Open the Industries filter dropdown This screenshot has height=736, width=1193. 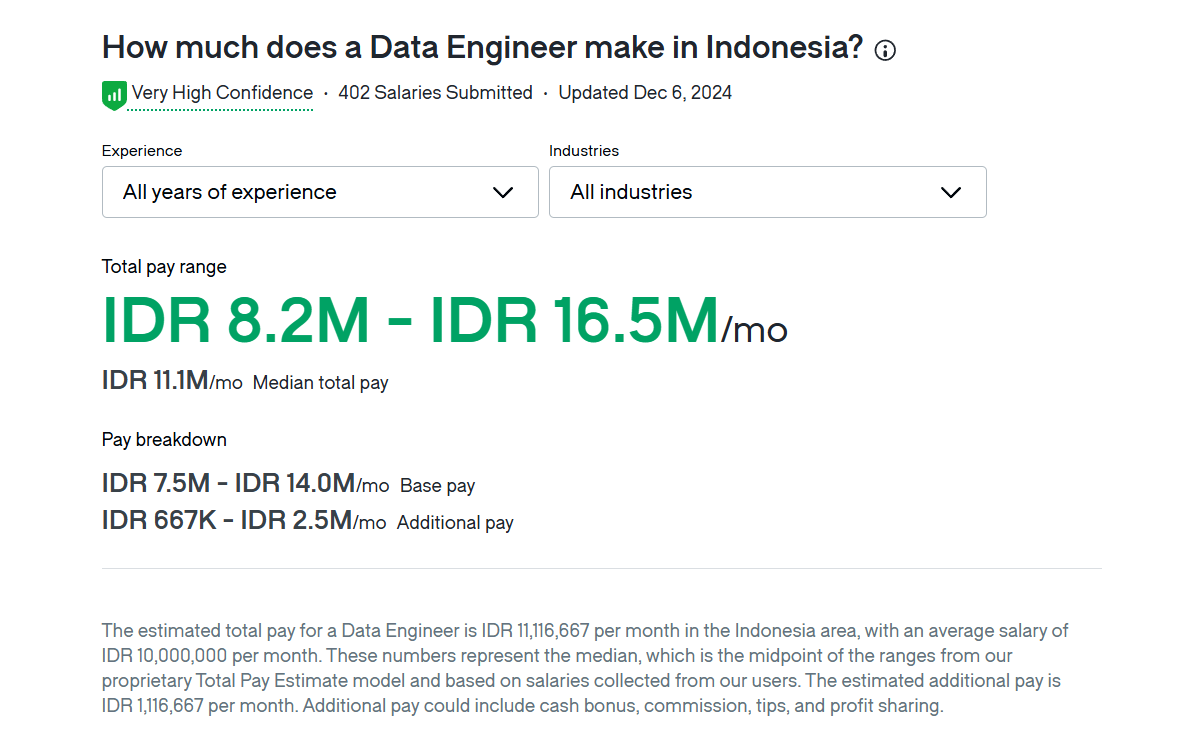[x=767, y=191]
